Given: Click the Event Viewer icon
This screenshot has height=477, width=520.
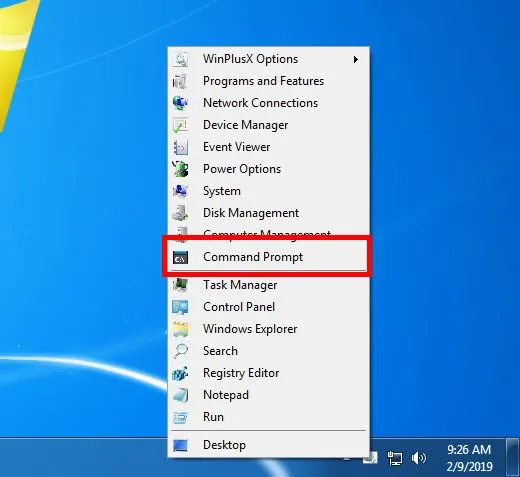Looking at the screenshot, I should pos(180,147).
